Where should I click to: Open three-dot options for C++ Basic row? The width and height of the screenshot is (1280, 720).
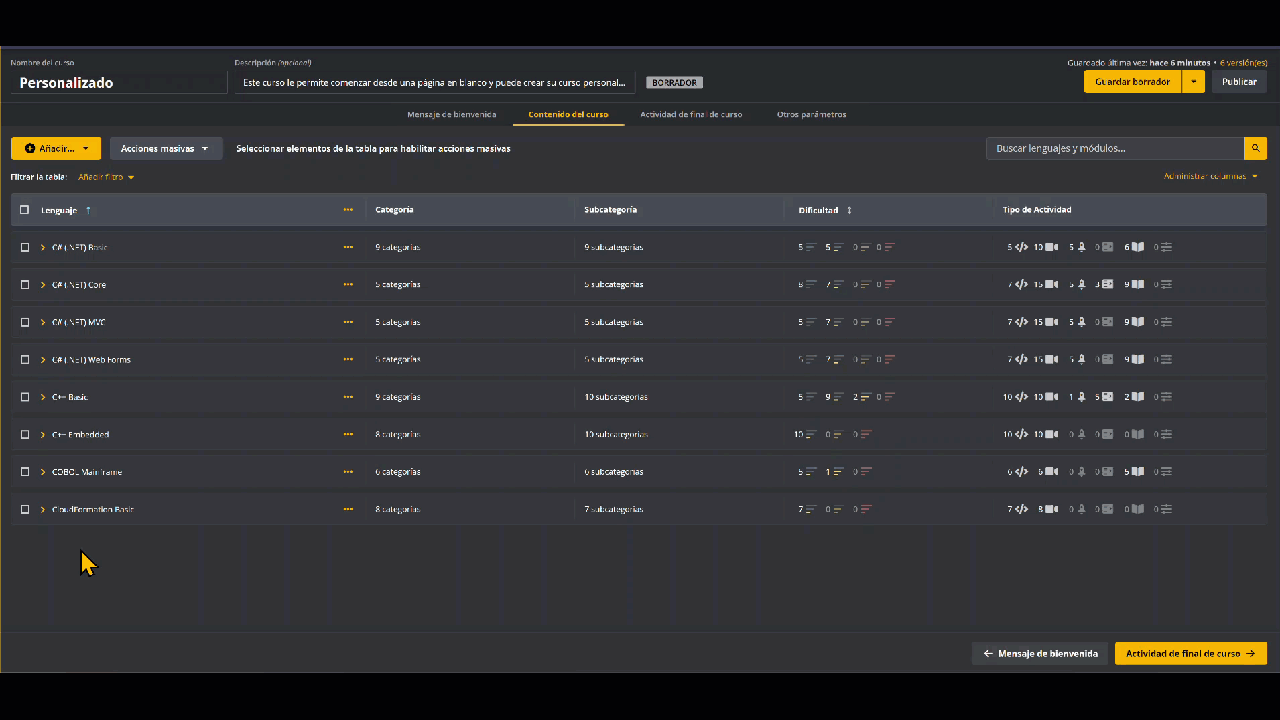[x=348, y=397]
